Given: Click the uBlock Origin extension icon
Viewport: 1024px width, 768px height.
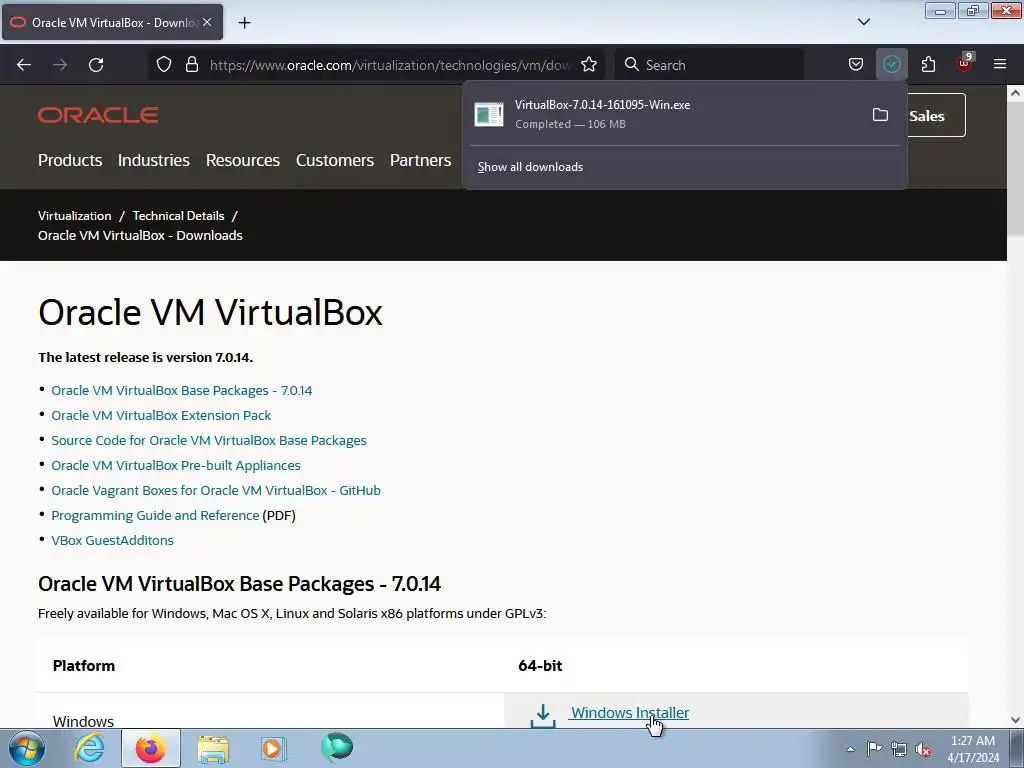Looking at the screenshot, I should [x=964, y=64].
